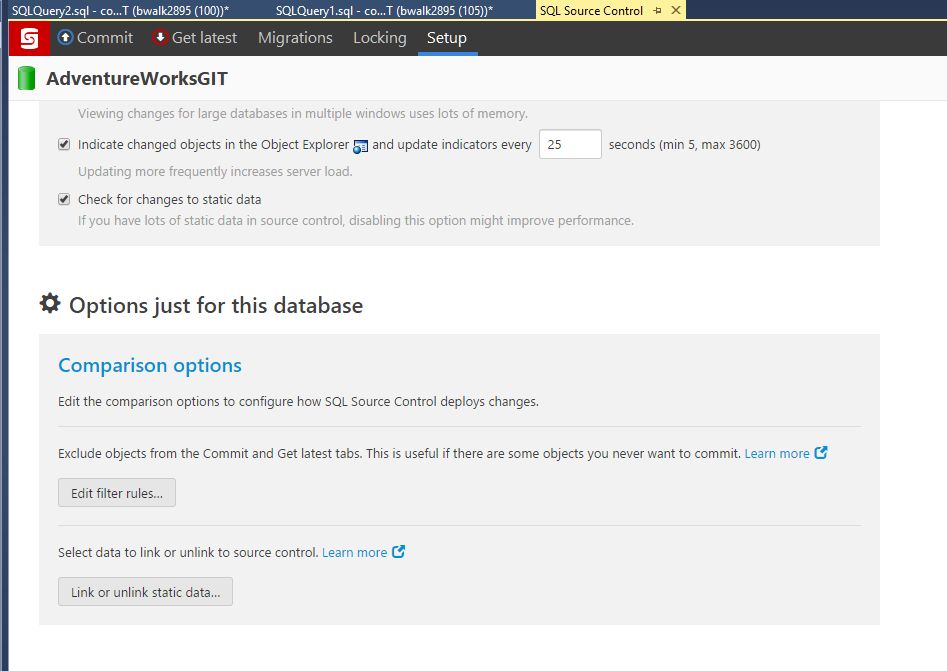The width and height of the screenshot is (947, 671).
Task: Click the Object Explorer indicator icon
Action: pos(361,146)
